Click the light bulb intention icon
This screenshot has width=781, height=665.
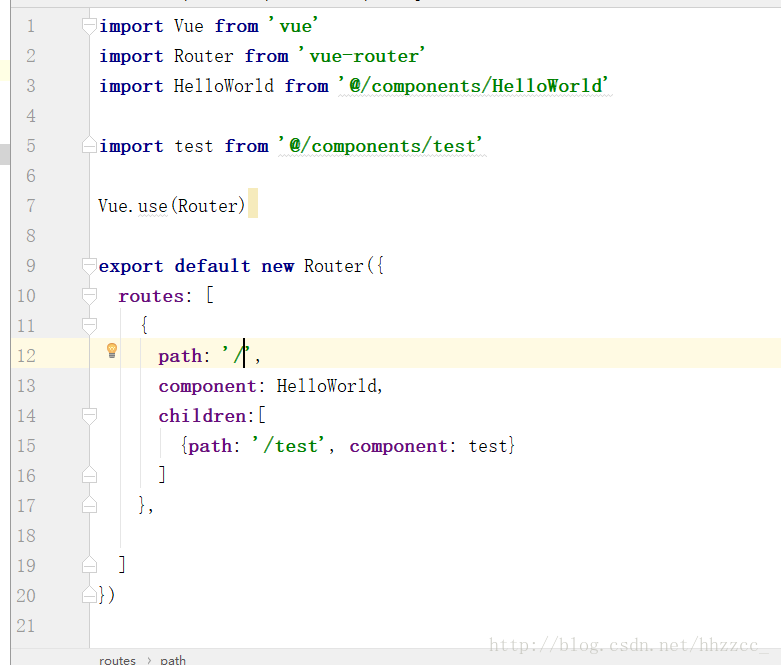112,351
